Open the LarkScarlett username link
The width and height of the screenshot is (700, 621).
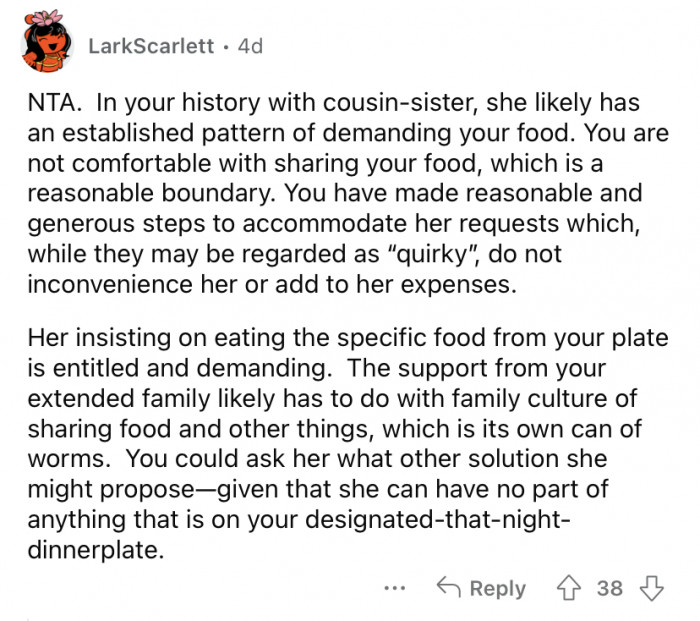[x=151, y=46]
